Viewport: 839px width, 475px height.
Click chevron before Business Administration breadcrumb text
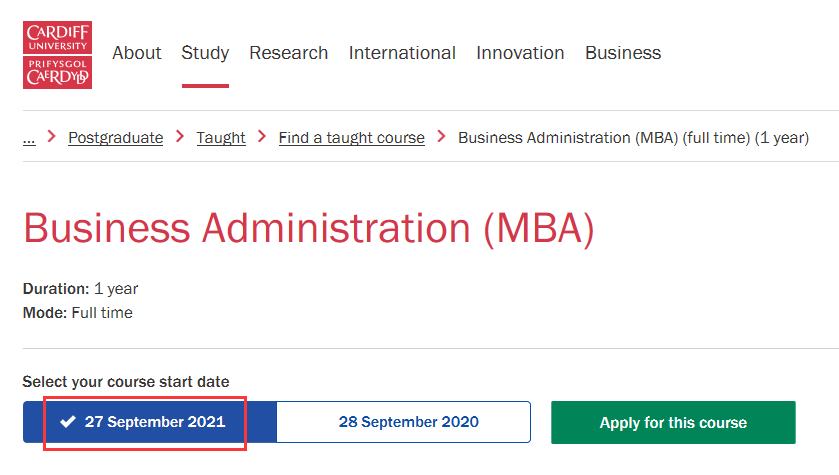click(x=441, y=136)
